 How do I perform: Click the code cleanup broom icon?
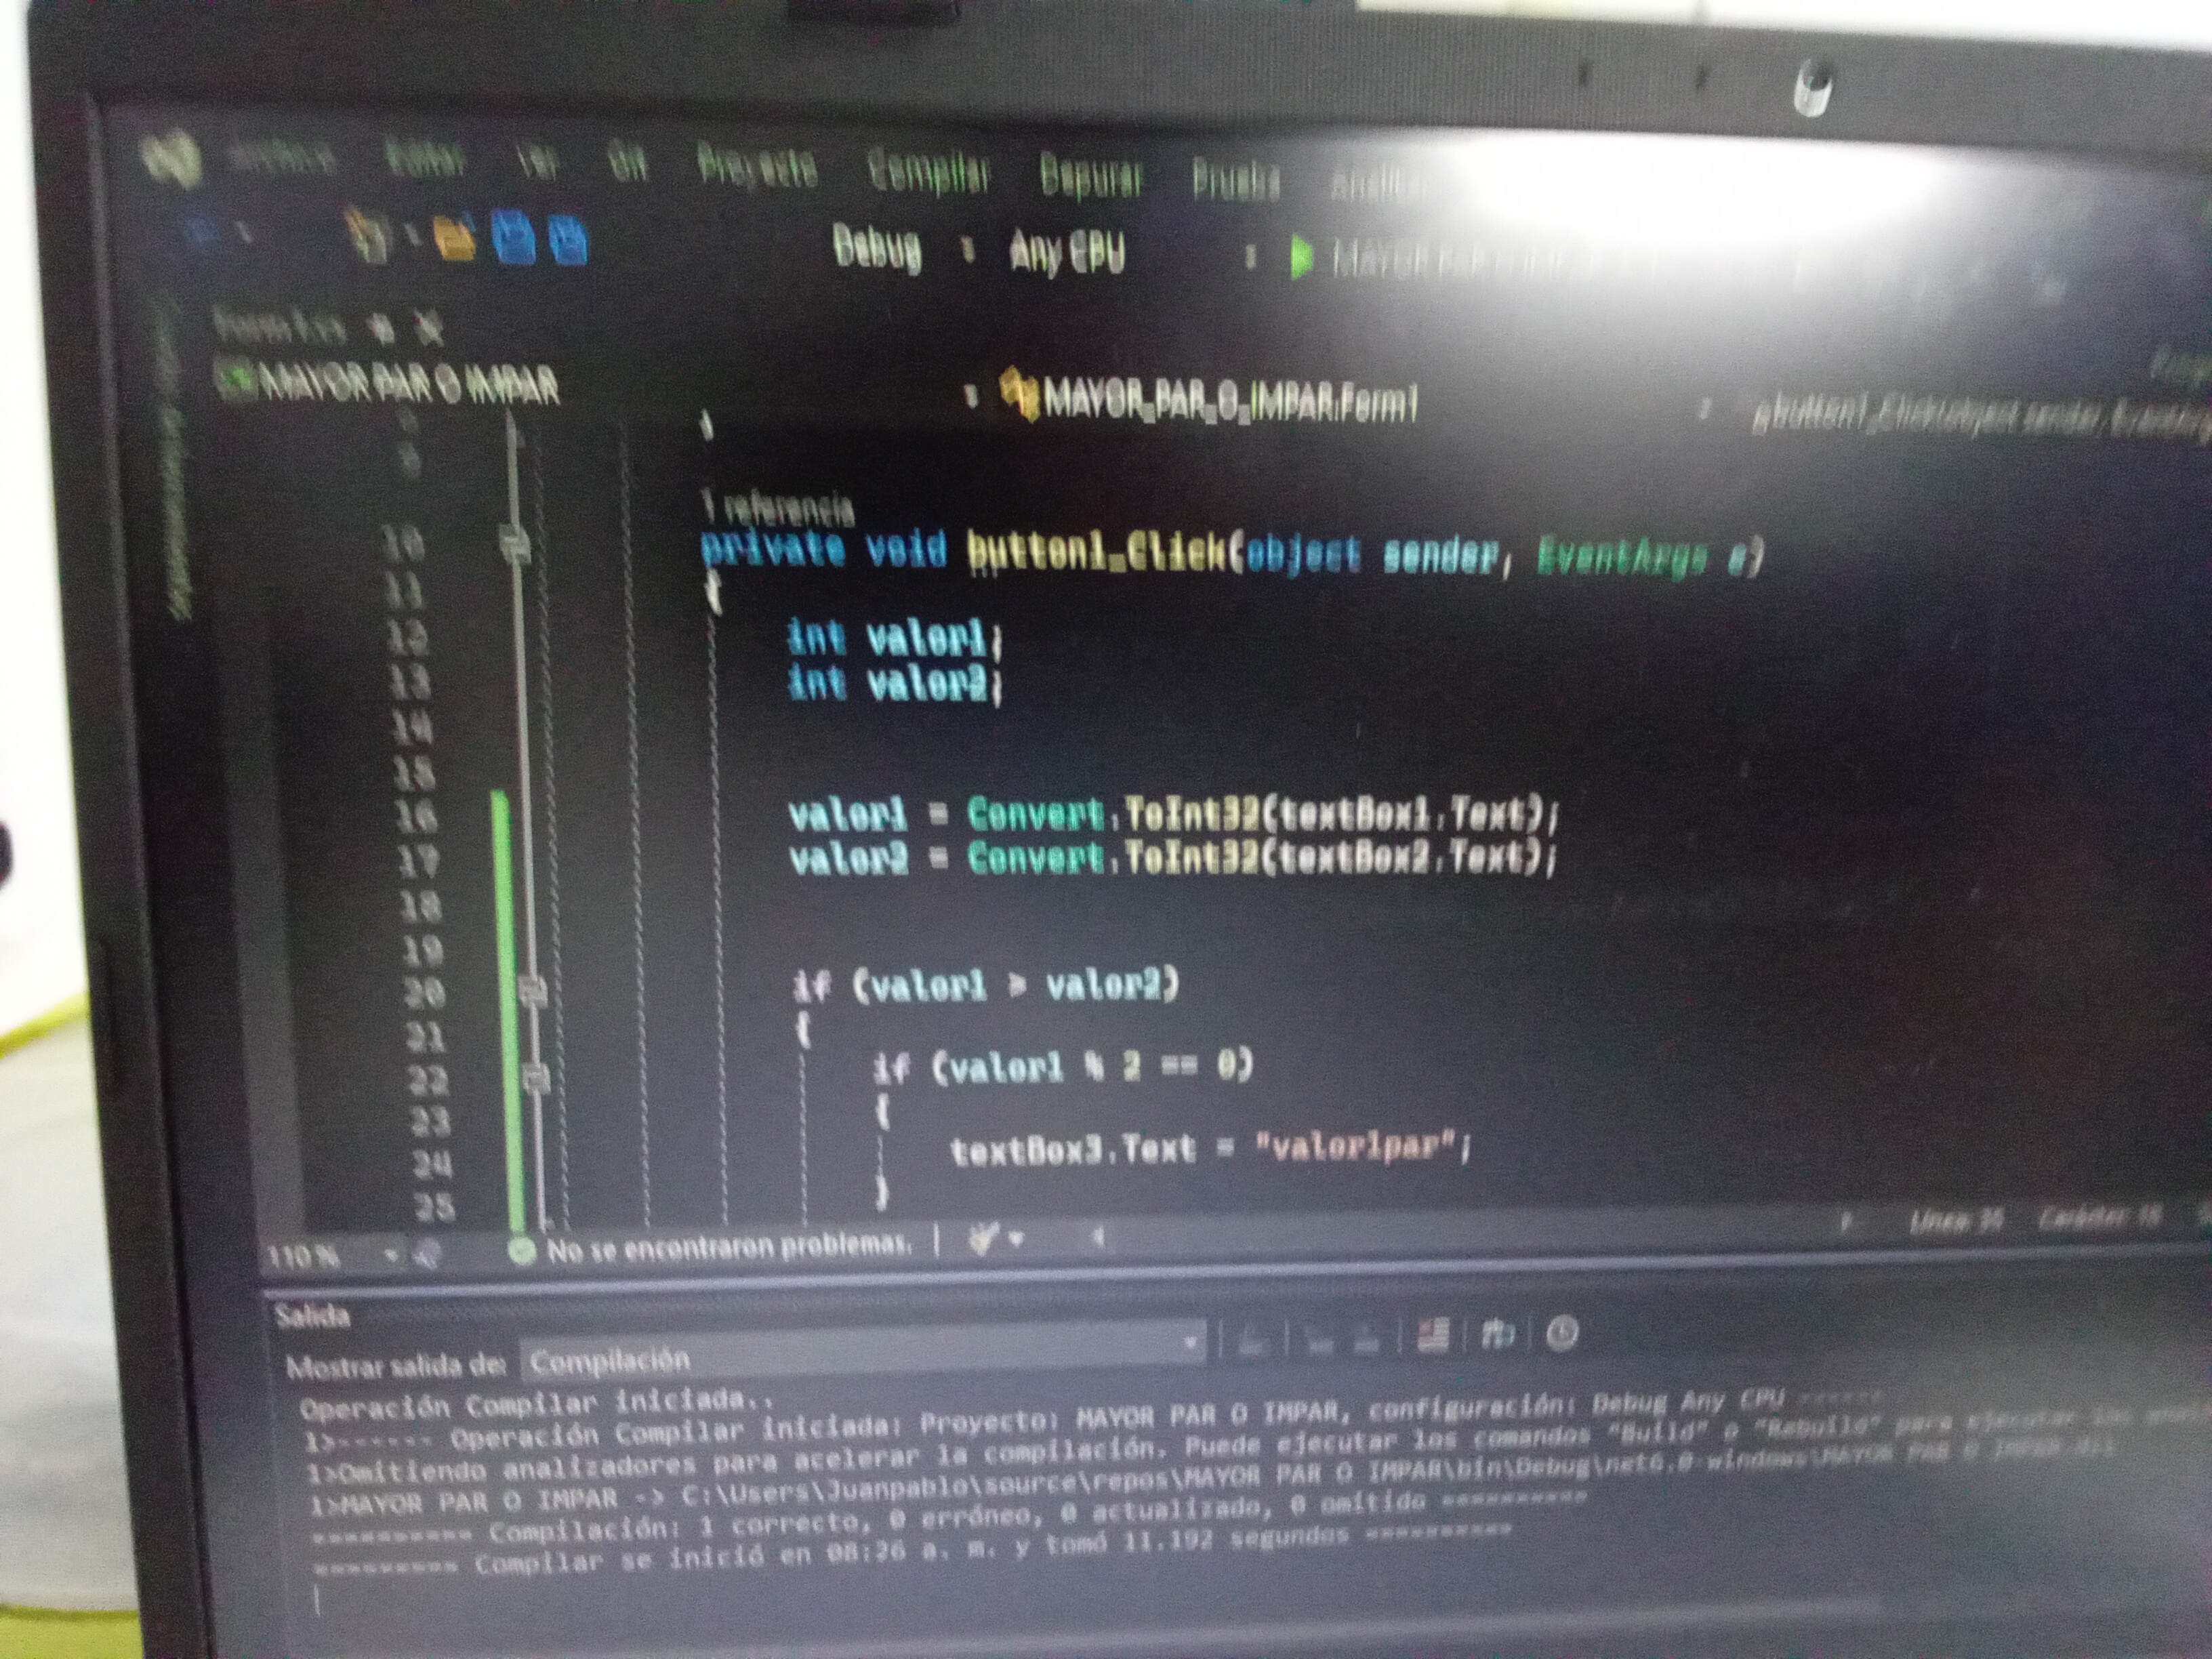984,1240
